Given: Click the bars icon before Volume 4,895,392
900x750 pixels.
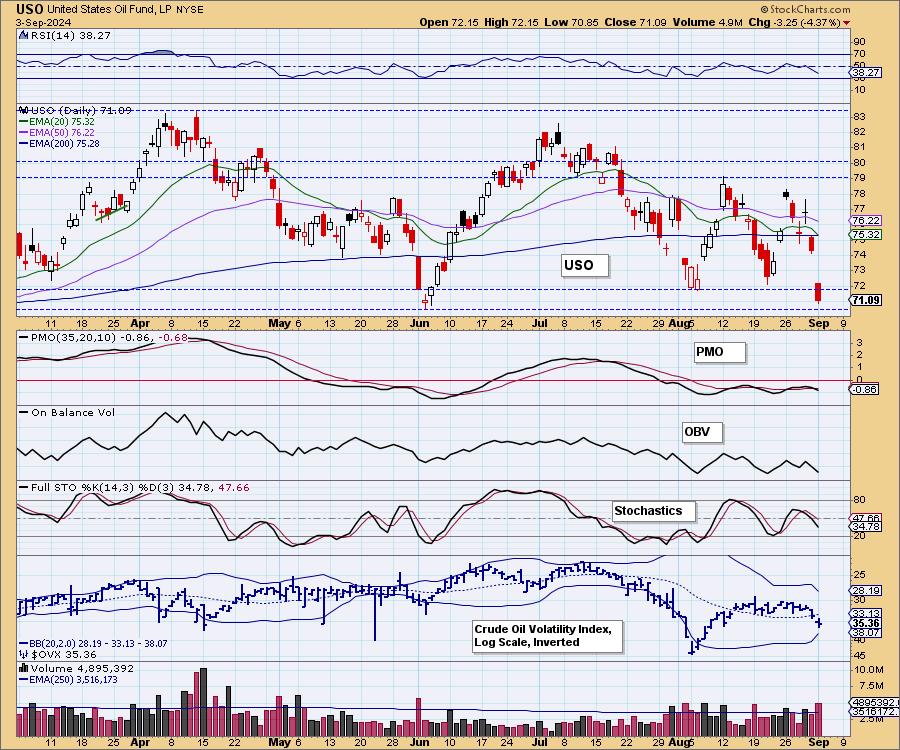Looking at the screenshot, I should pos(24,668).
